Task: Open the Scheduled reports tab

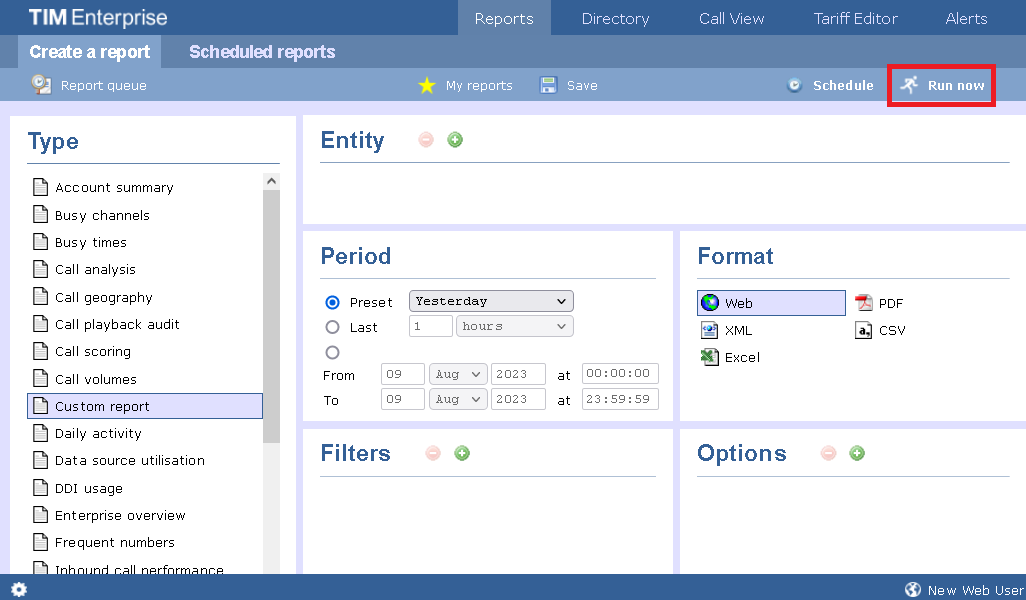Action: [x=262, y=52]
